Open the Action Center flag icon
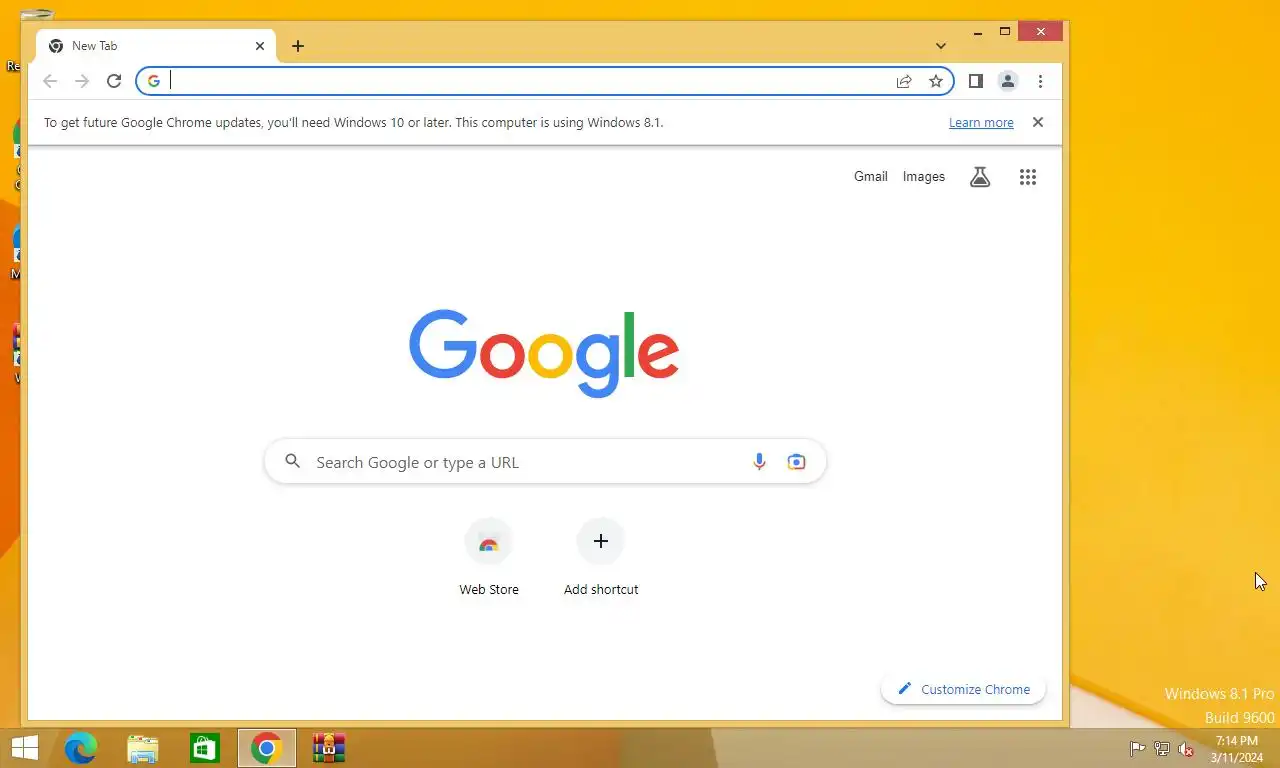The height and width of the screenshot is (768, 1280). pyautogui.click(x=1137, y=748)
